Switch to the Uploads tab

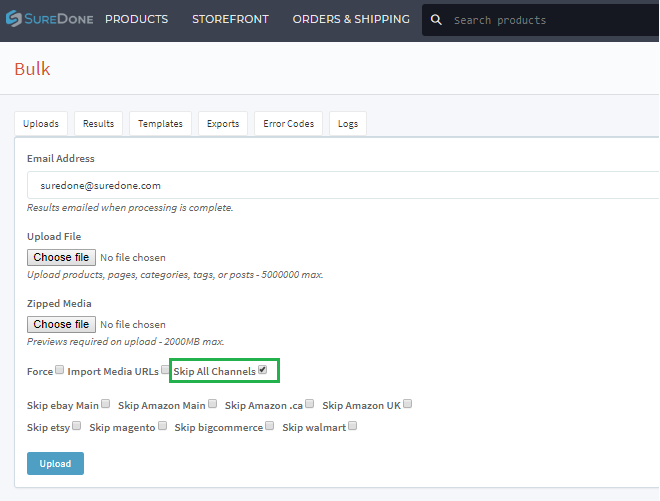[x=41, y=124]
